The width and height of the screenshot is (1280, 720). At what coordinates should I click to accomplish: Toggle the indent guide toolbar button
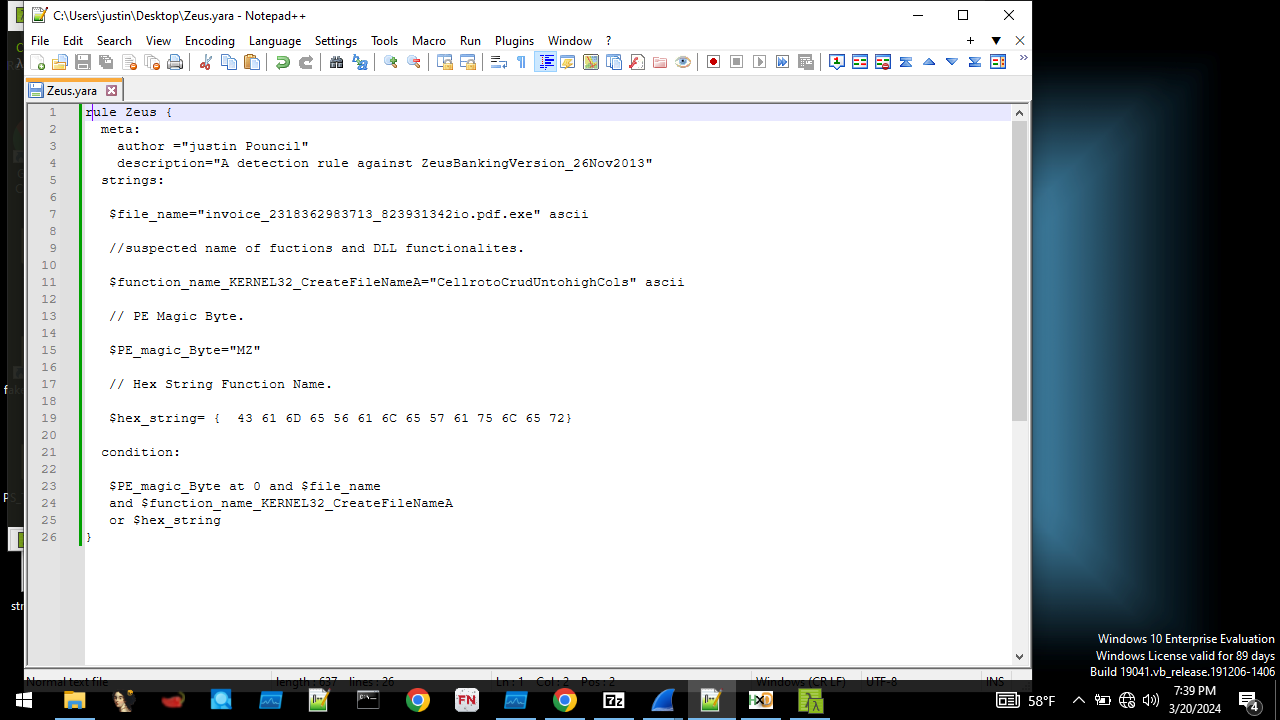pyautogui.click(x=545, y=62)
